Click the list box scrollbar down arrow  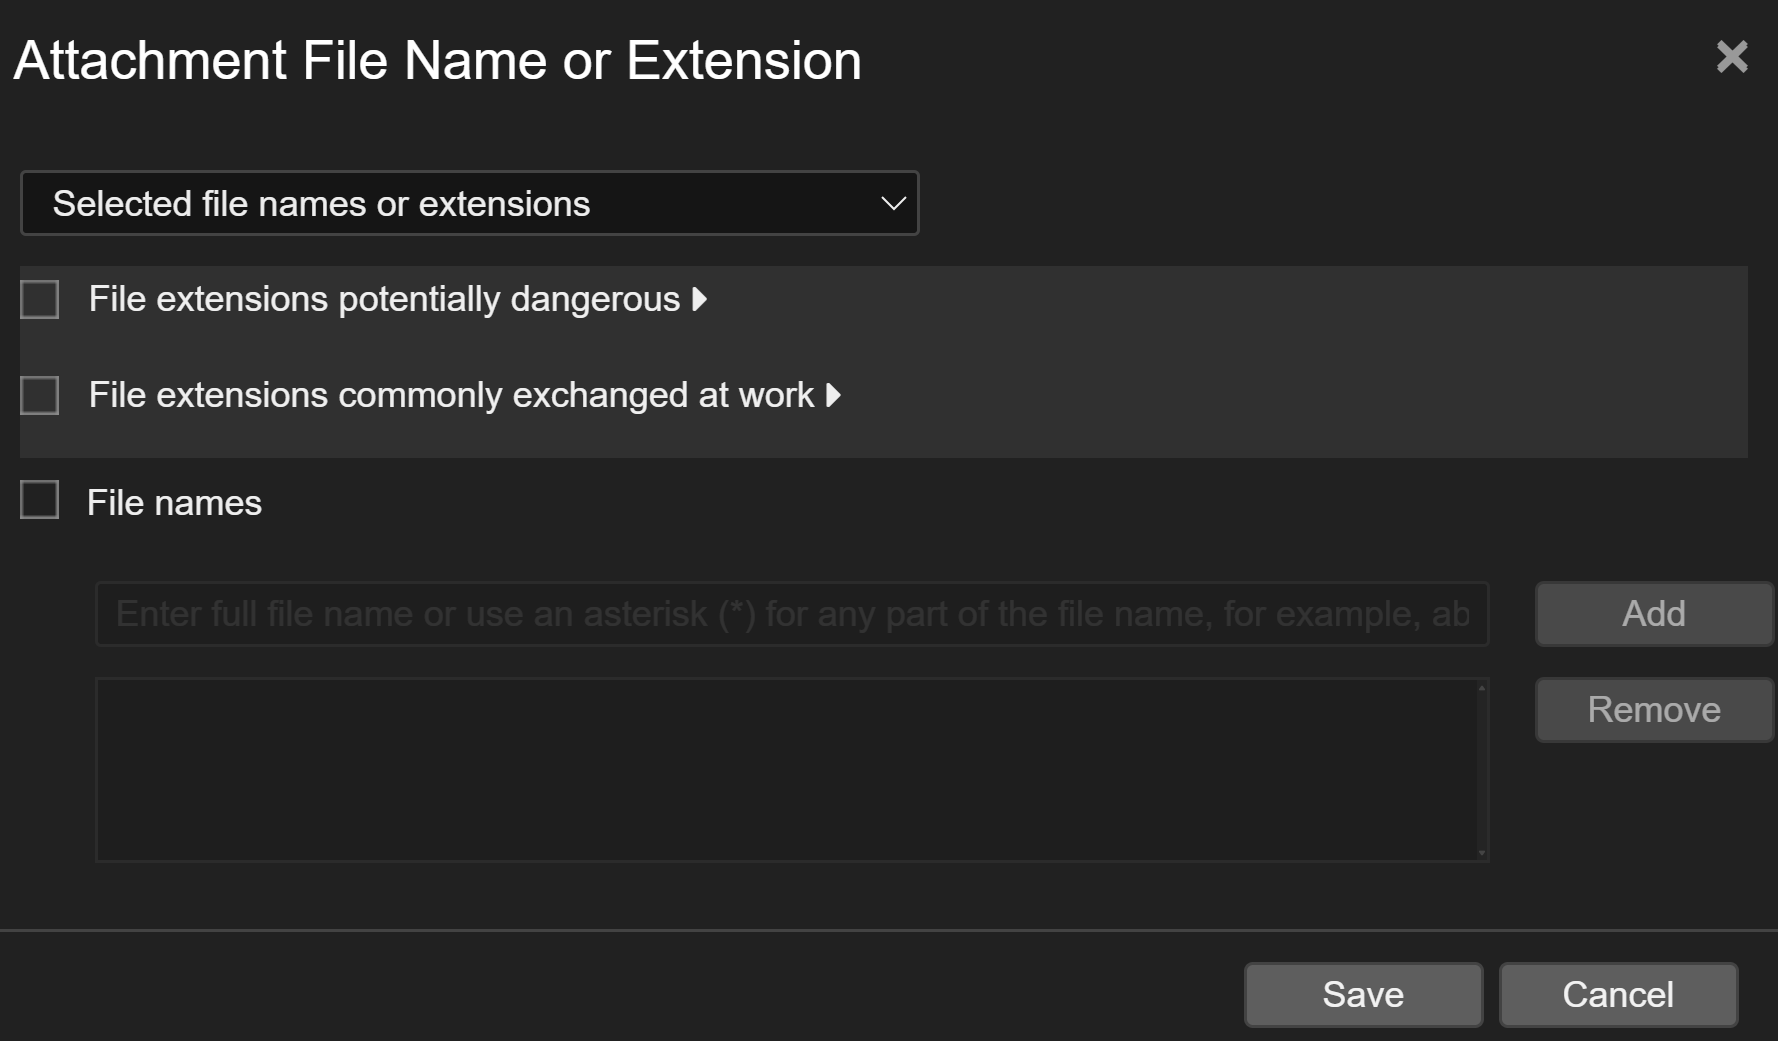pos(1482,853)
